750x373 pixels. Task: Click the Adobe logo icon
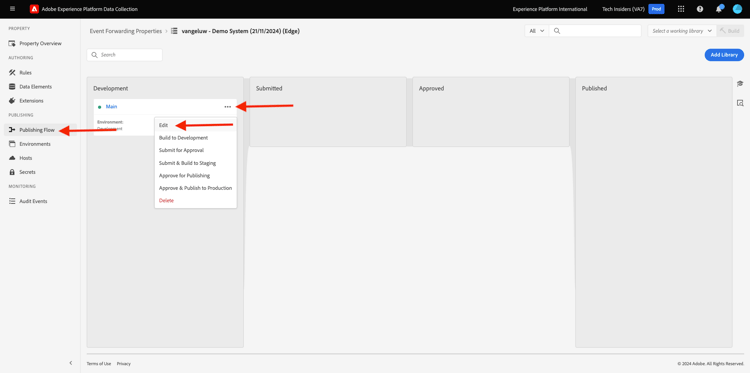(34, 9)
